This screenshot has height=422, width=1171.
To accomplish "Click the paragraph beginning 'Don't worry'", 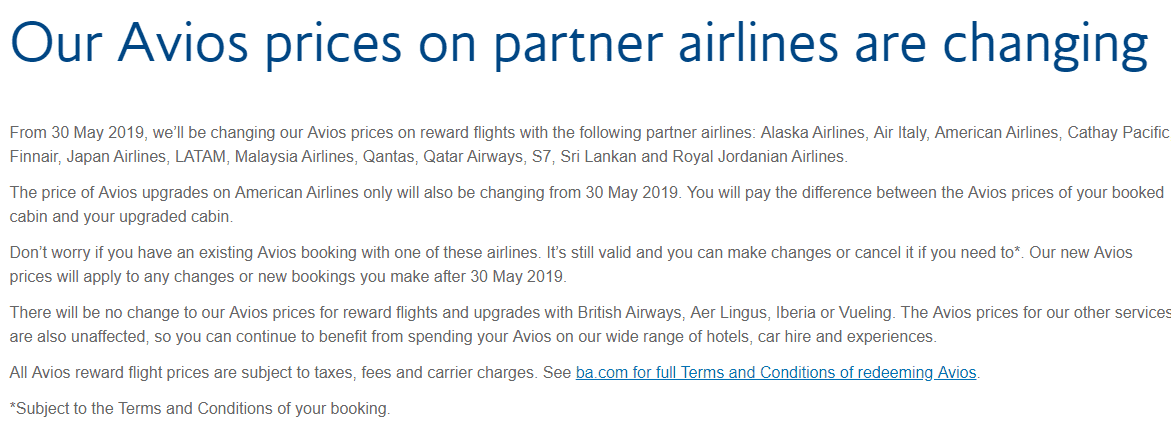I will pyautogui.click(x=400, y=253).
